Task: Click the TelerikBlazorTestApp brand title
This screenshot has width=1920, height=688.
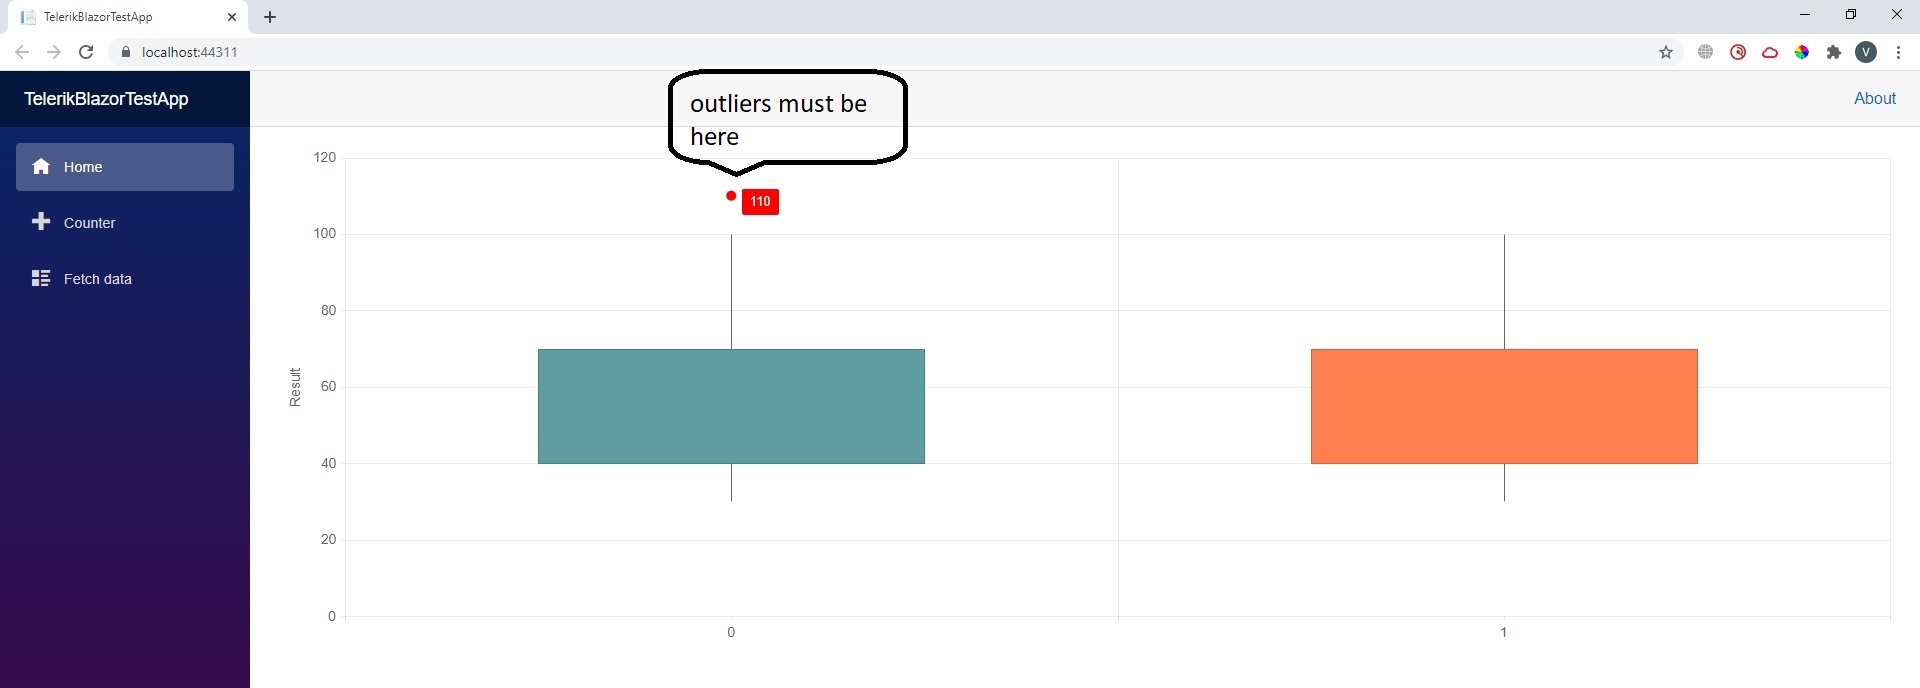Action: pyautogui.click(x=106, y=99)
